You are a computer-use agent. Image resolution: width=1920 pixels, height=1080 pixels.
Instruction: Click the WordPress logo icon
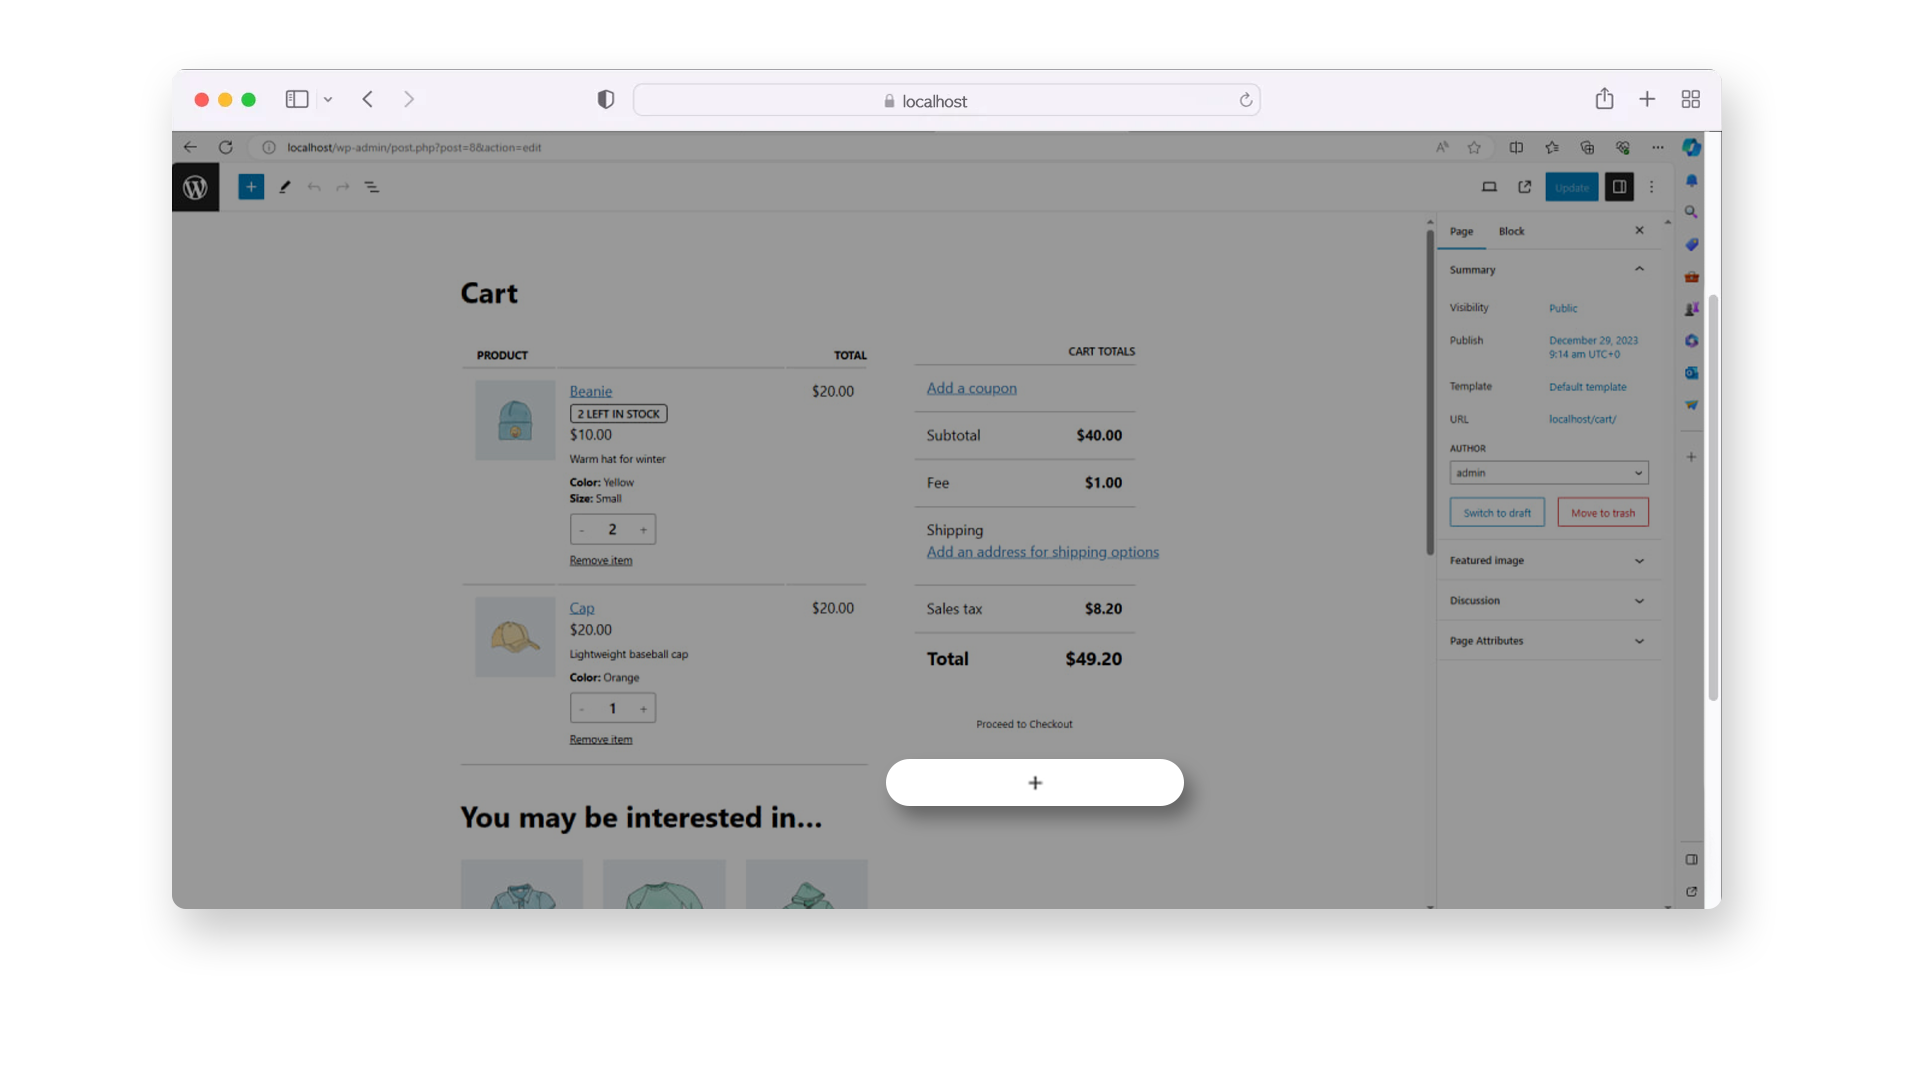[x=195, y=187]
